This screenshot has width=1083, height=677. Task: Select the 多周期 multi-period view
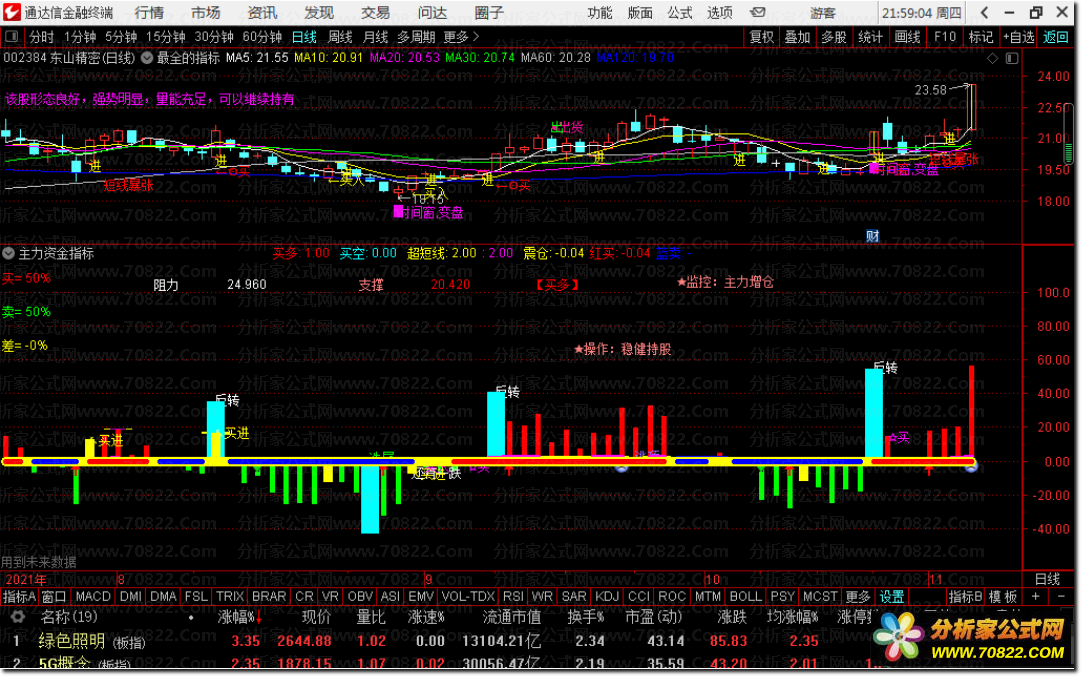click(416, 37)
